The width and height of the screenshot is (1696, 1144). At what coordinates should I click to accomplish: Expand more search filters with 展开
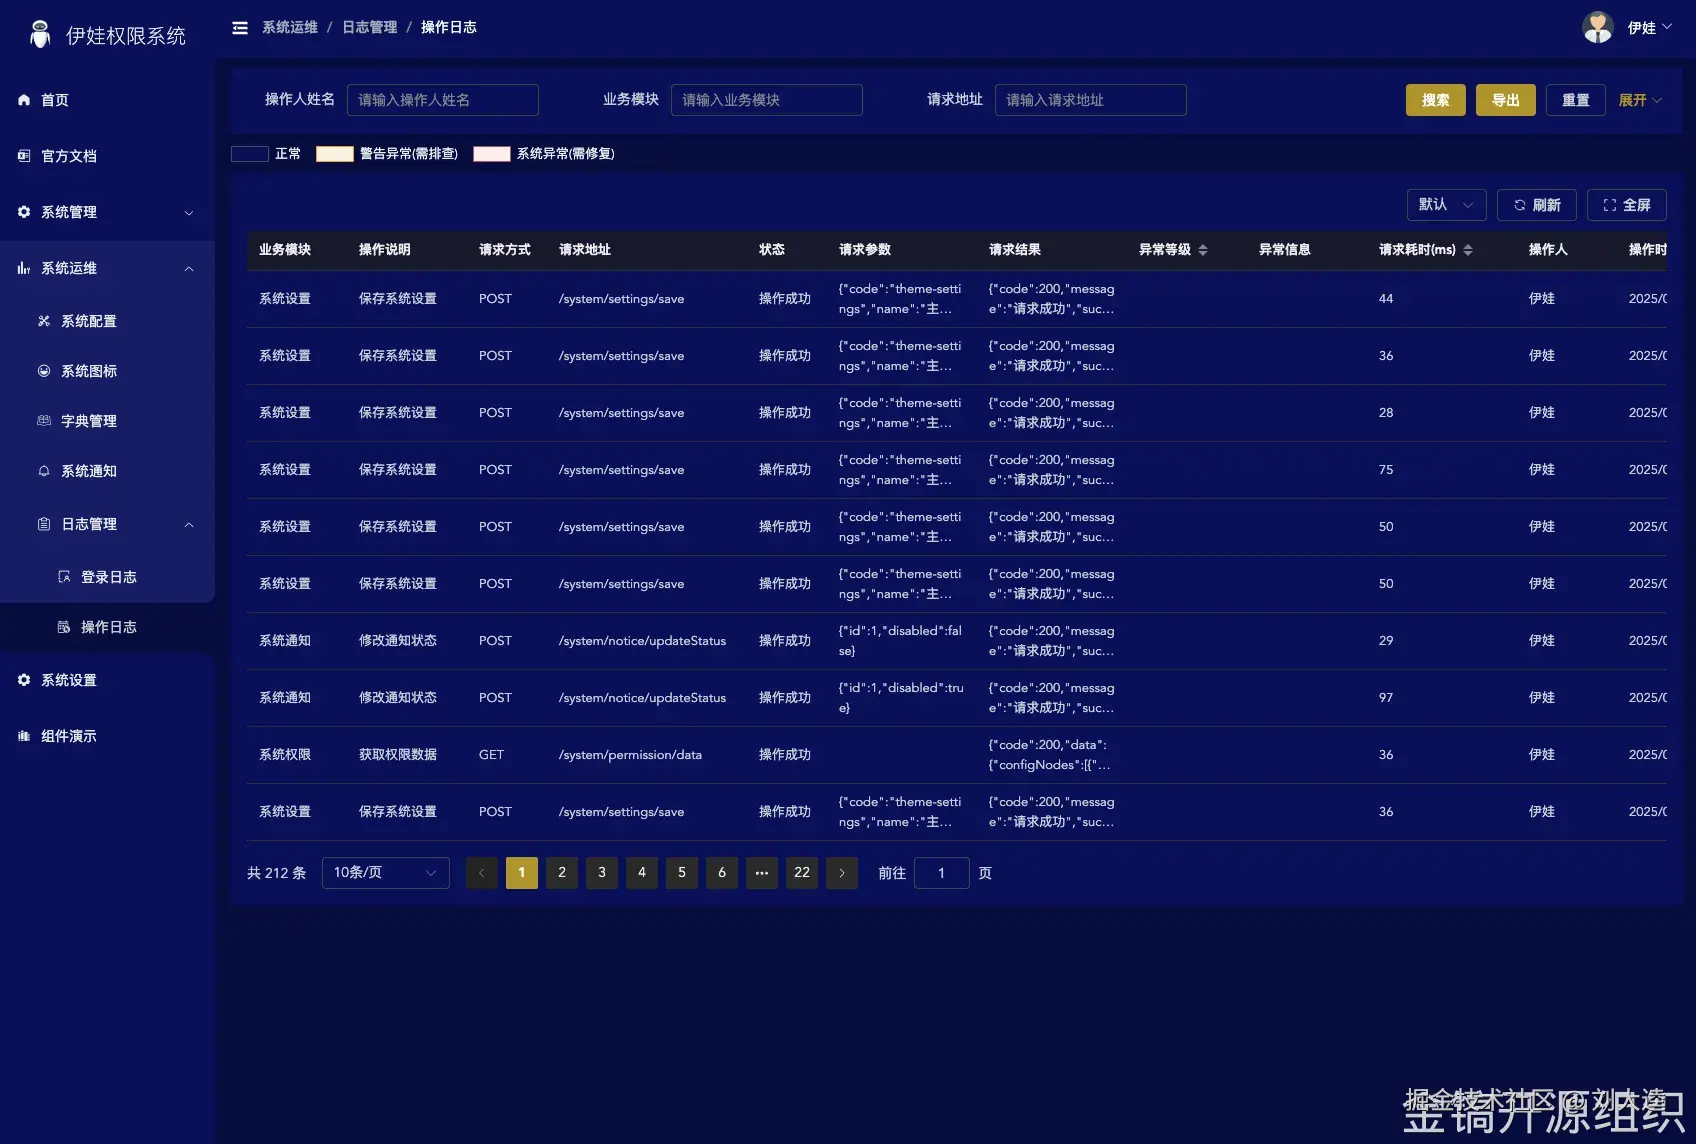pos(1640,100)
